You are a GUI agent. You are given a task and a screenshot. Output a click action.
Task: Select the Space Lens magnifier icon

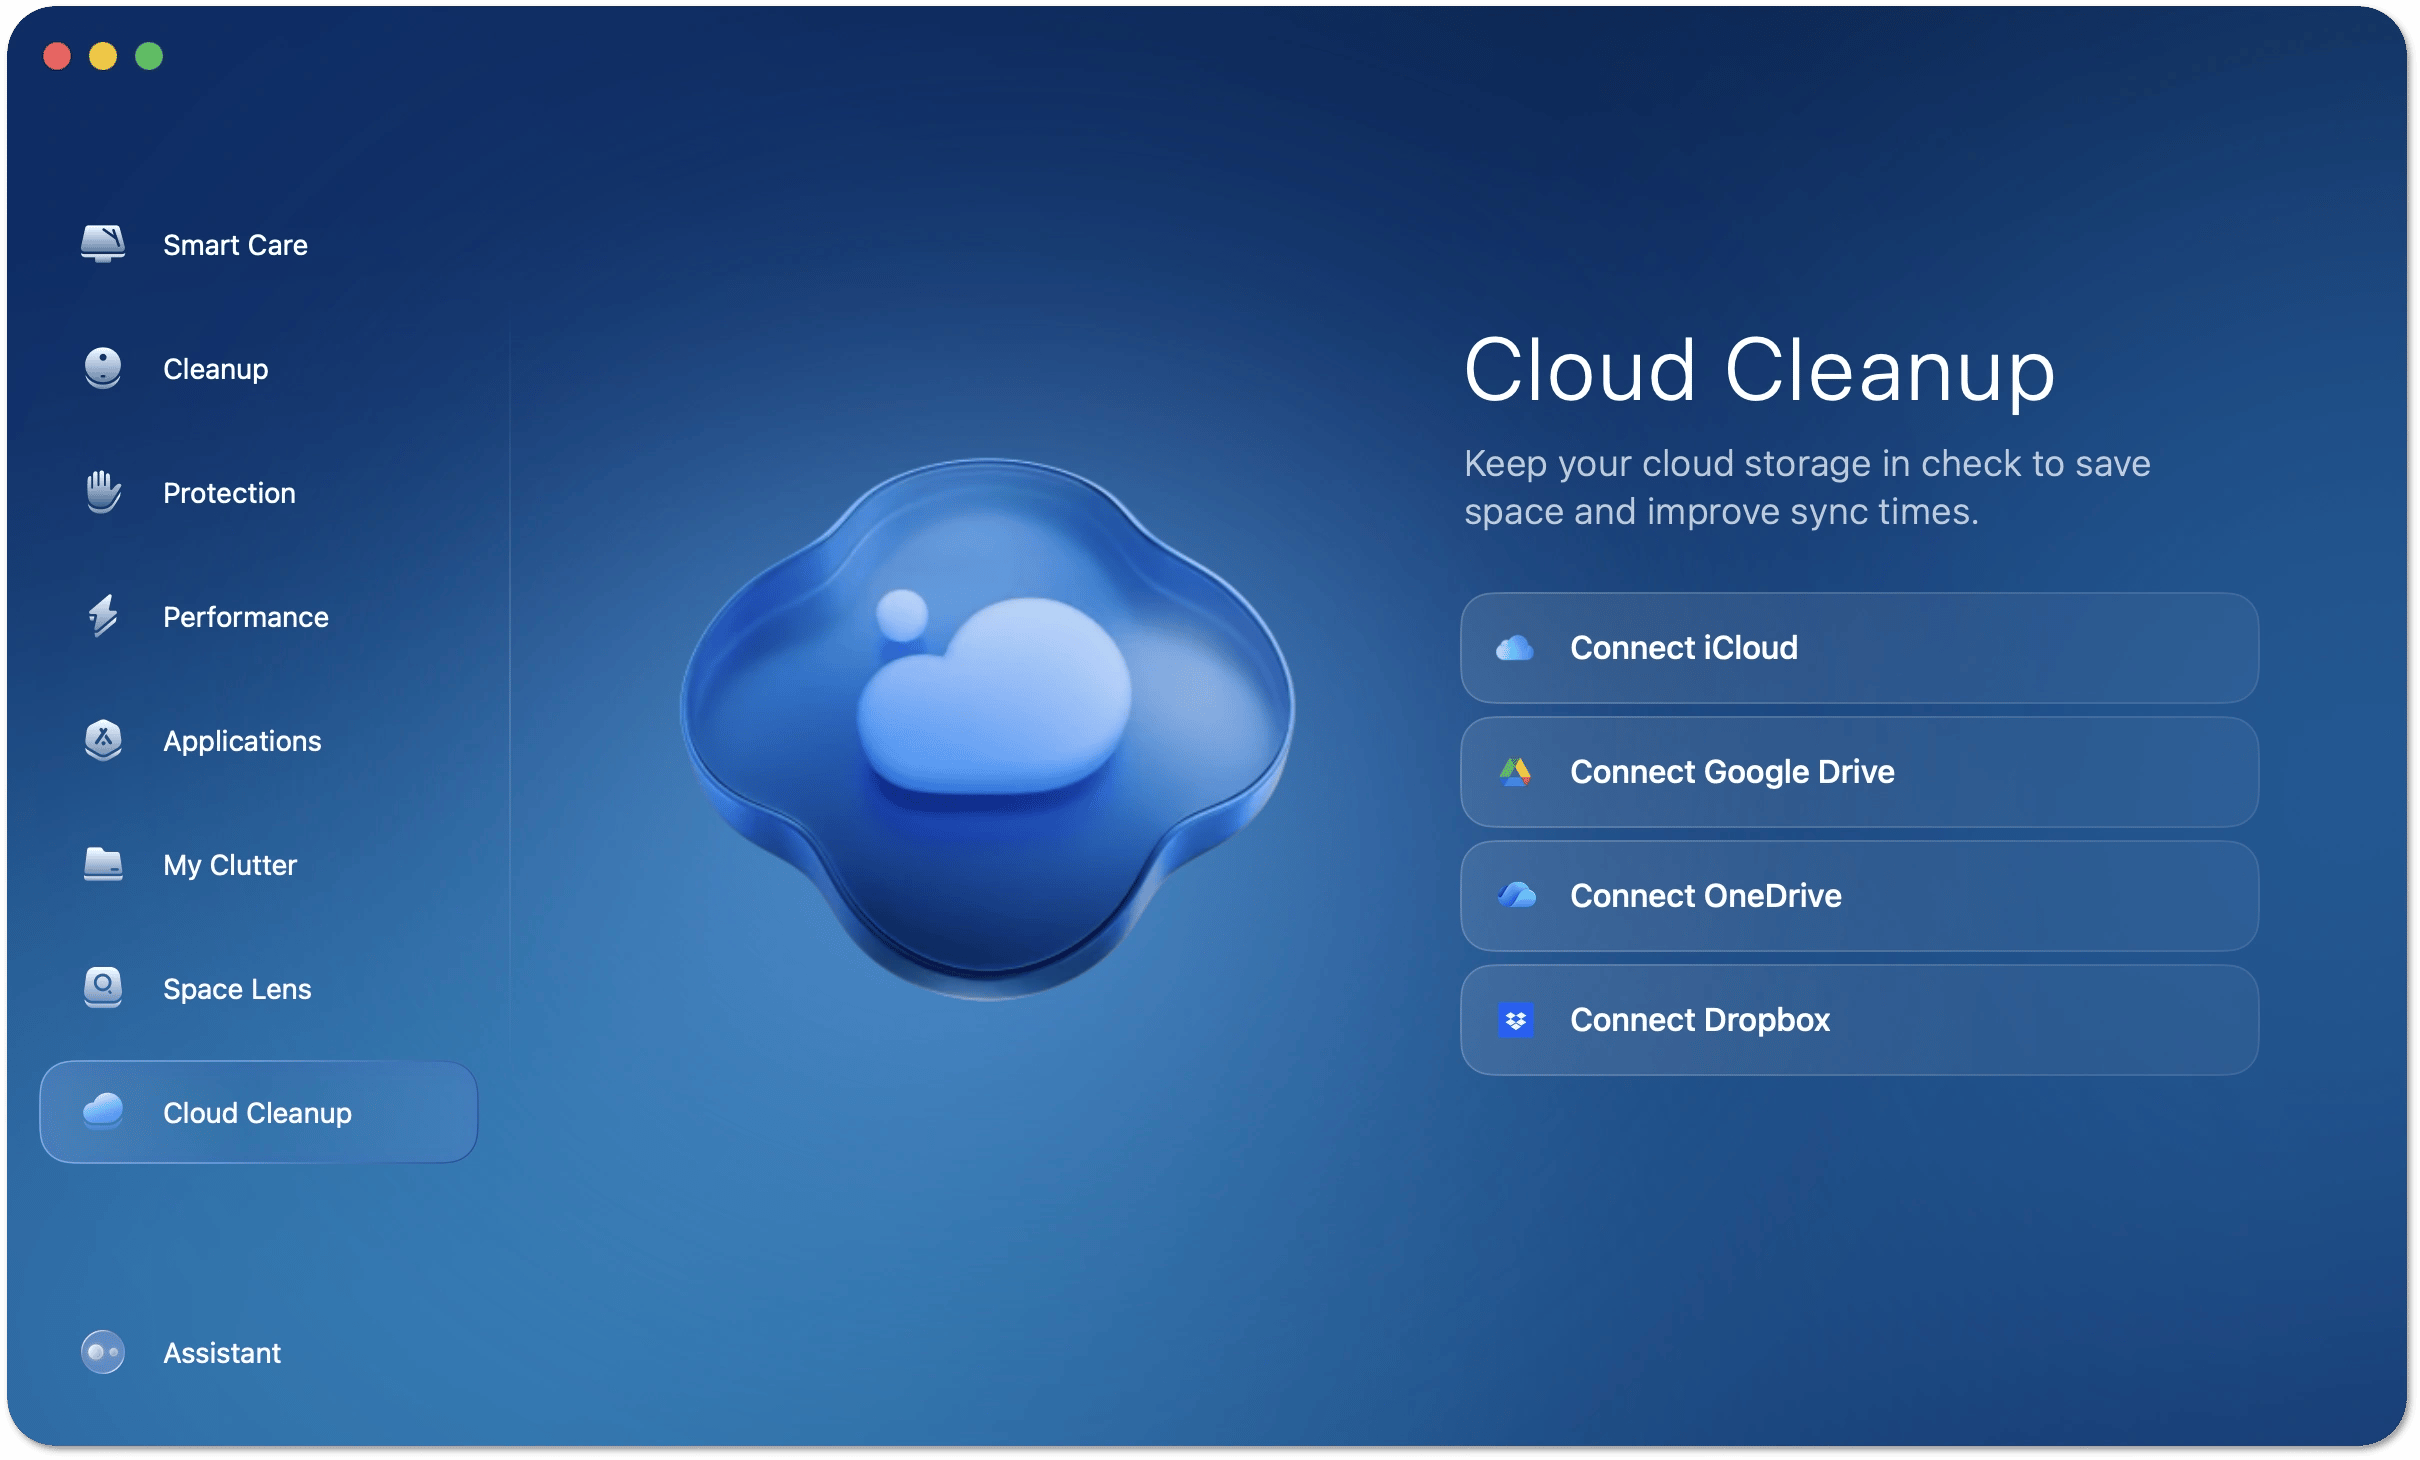coord(103,988)
